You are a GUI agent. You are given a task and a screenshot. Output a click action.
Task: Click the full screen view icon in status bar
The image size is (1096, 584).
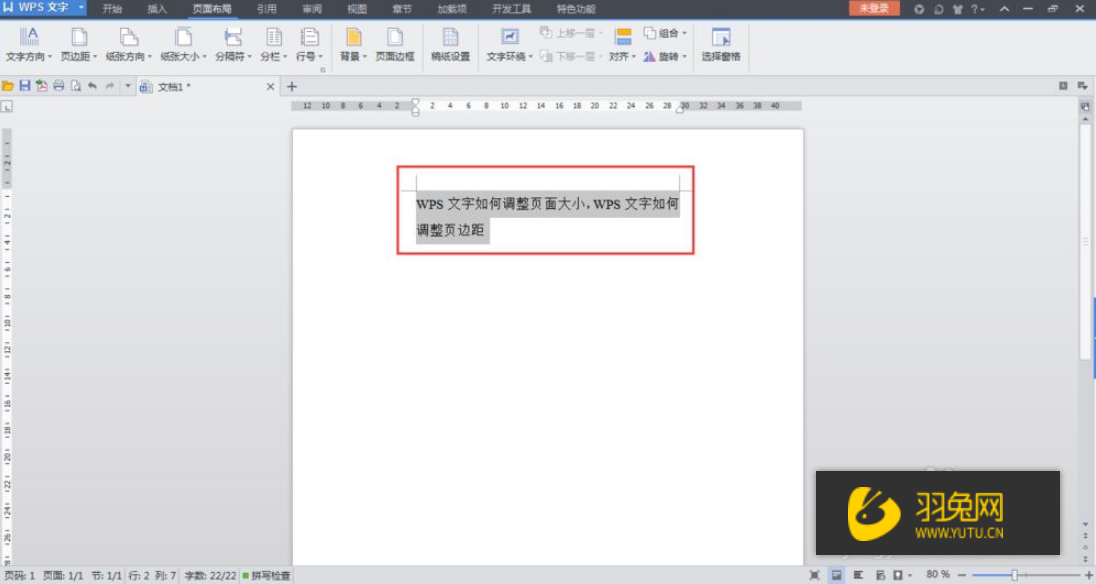coord(814,575)
